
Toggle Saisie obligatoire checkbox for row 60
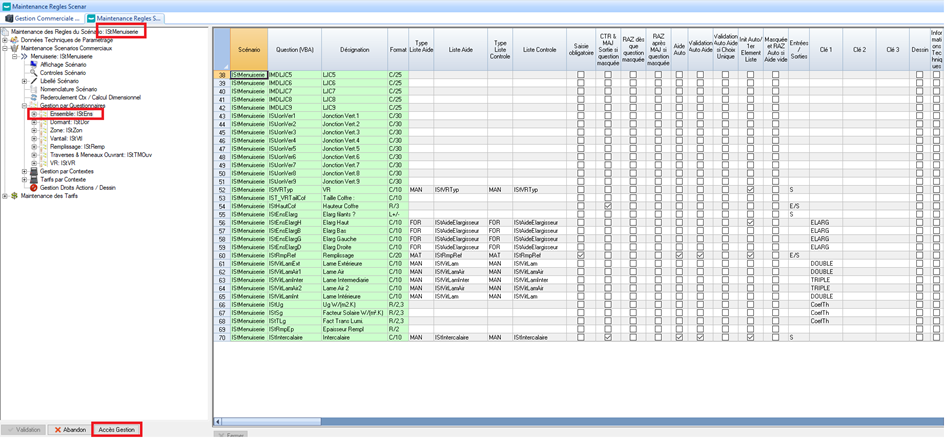pos(580,255)
